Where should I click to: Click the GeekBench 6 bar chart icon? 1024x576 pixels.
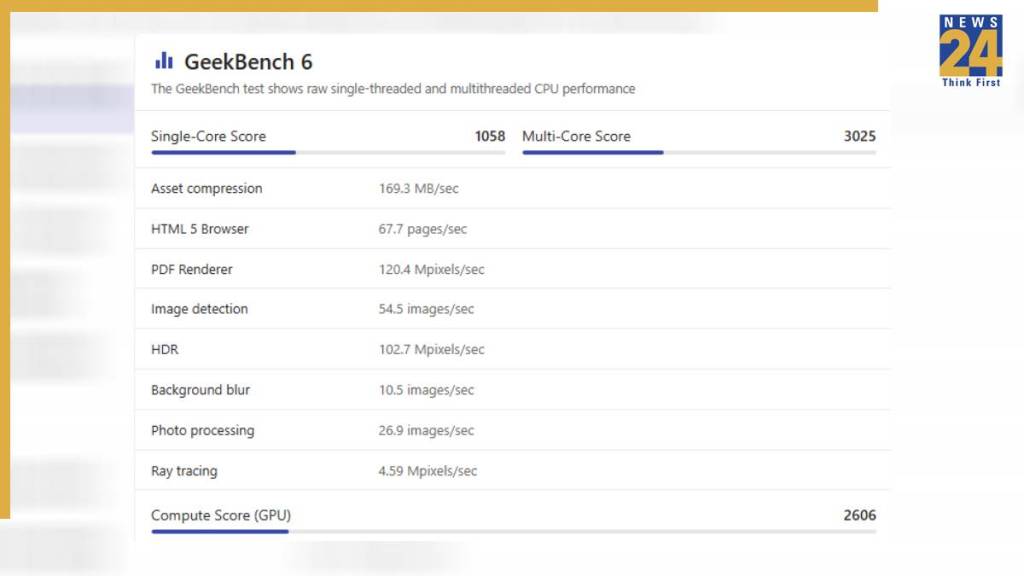[x=163, y=62]
